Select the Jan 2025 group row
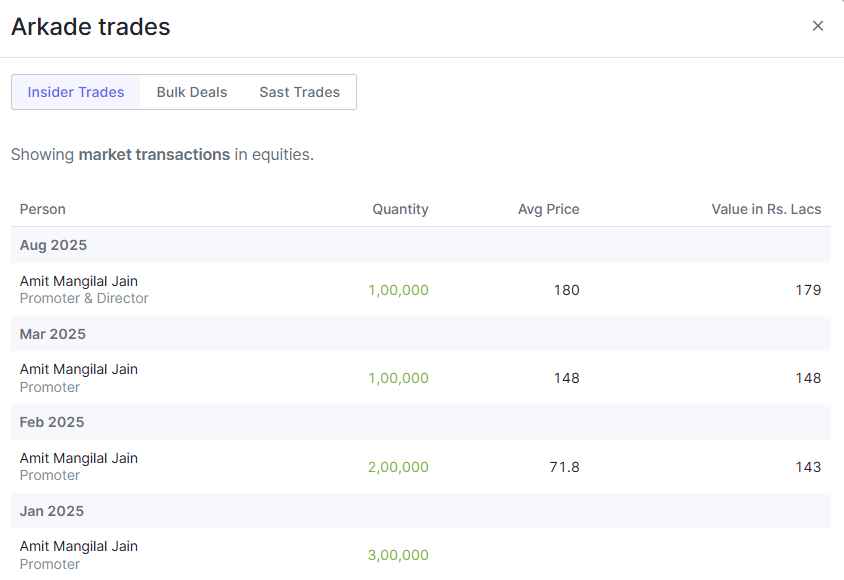This screenshot has height=580, width=844. [x=421, y=511]
